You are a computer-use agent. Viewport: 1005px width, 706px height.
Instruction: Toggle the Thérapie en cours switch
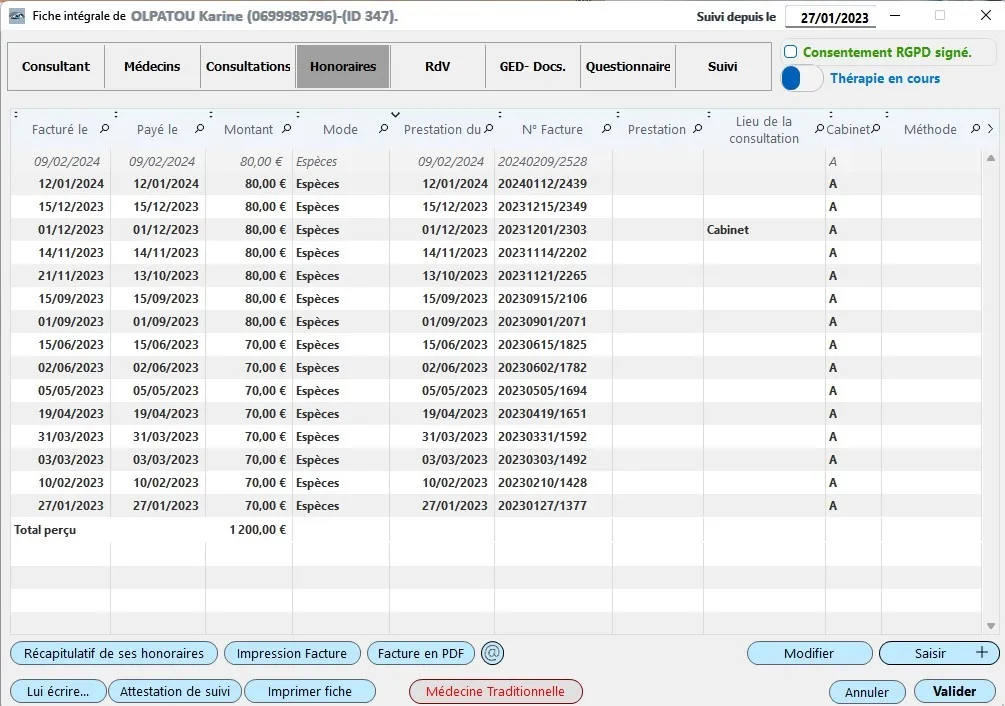pos(802,79)
